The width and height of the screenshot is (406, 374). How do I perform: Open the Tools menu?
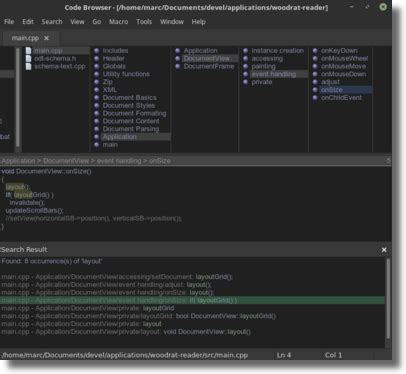click(144, 22)
